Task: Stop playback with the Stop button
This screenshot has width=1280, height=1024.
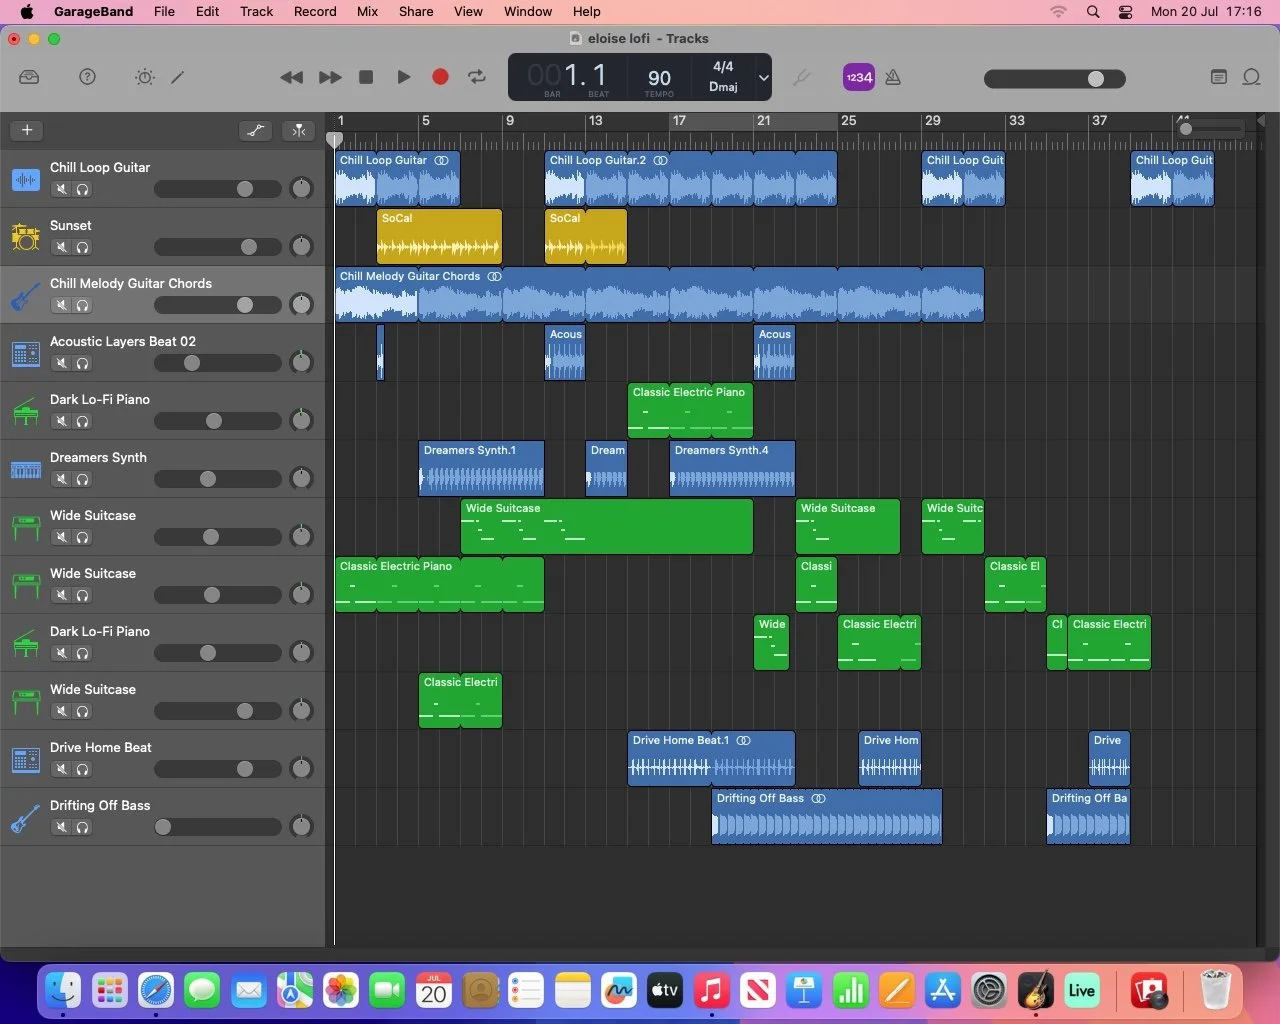Action: pyautogui.click(x=366, y=77)
